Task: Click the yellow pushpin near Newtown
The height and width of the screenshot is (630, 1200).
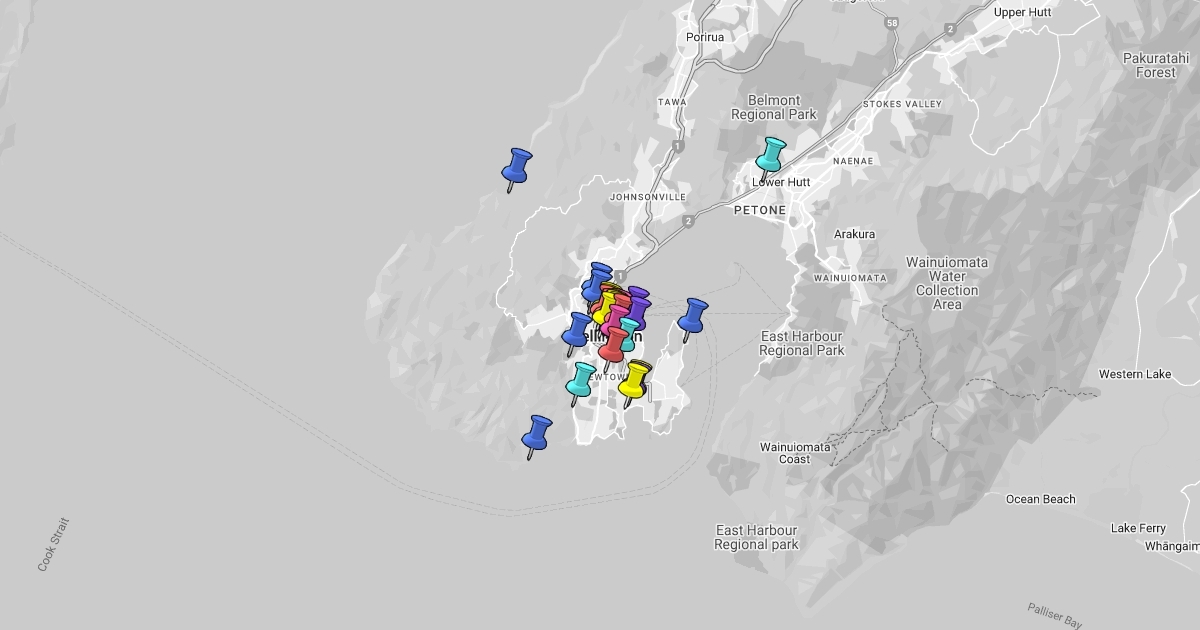Action: 634,380
